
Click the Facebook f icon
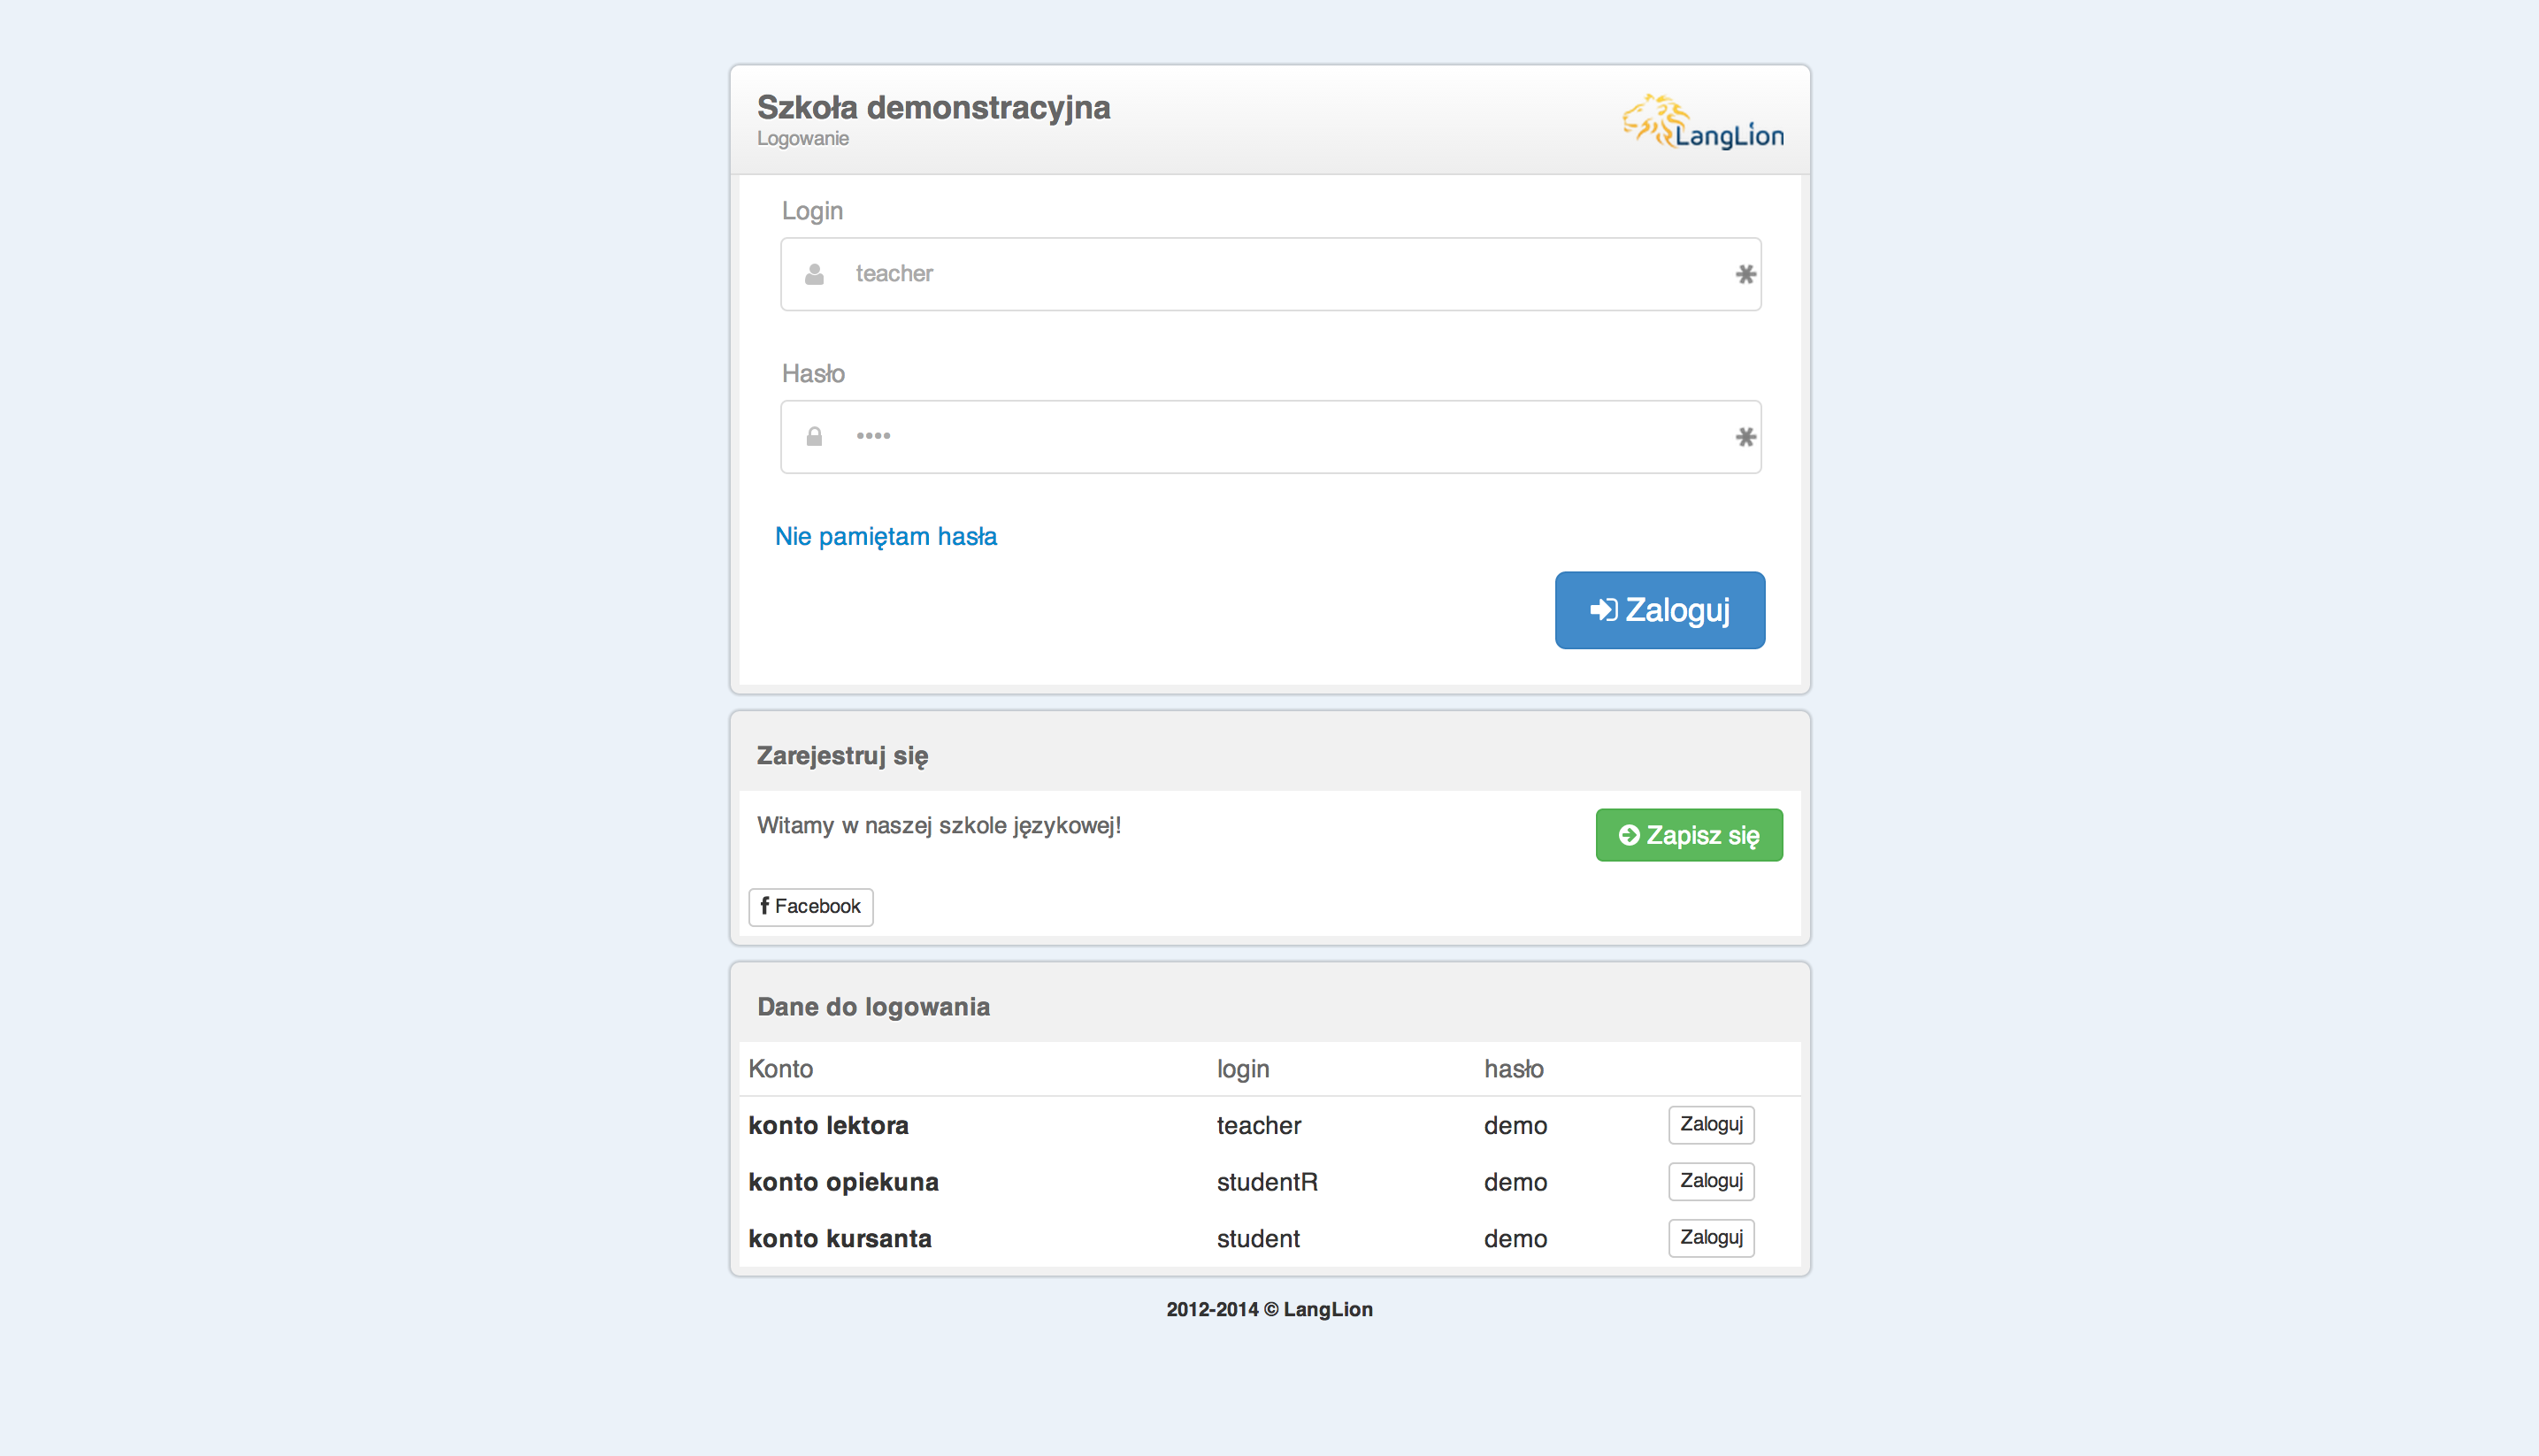pyautogui.click(x=764, y=906)
